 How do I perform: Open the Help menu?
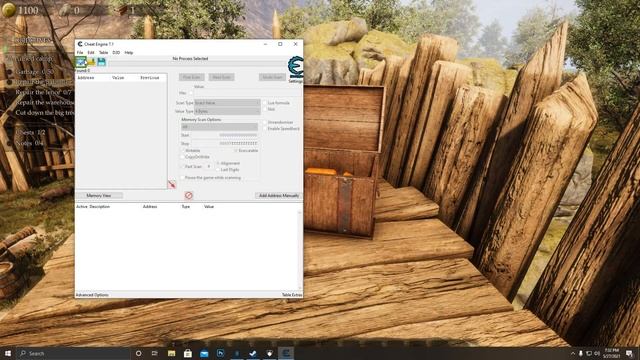pos(129,53)
